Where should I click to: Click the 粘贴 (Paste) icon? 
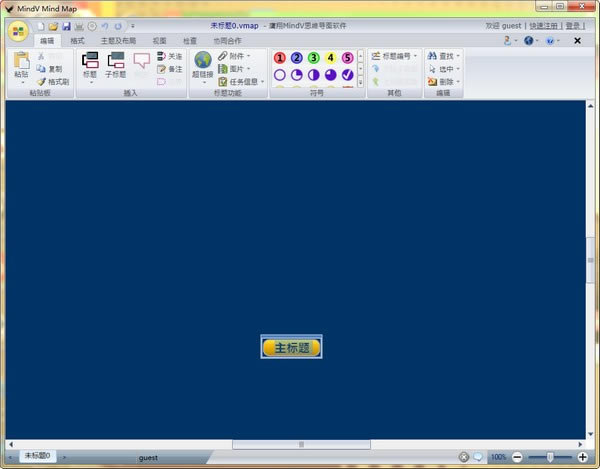[21, 62]
